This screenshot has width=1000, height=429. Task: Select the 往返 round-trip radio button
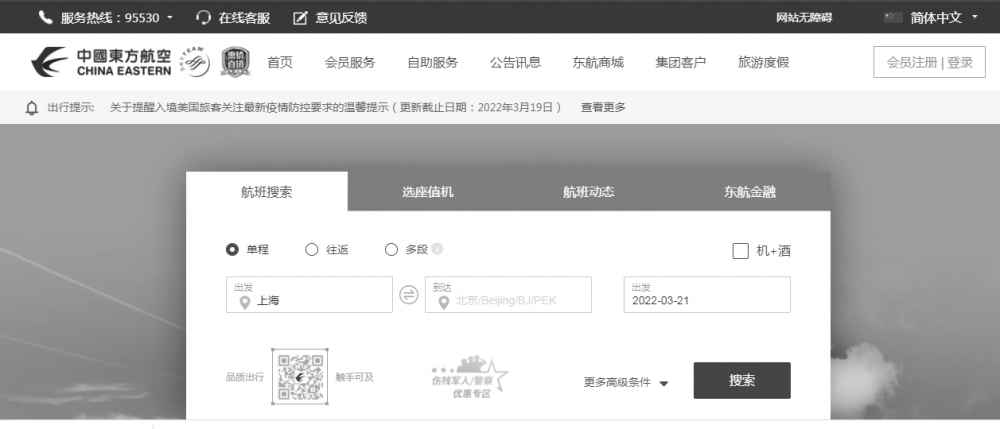311,250
